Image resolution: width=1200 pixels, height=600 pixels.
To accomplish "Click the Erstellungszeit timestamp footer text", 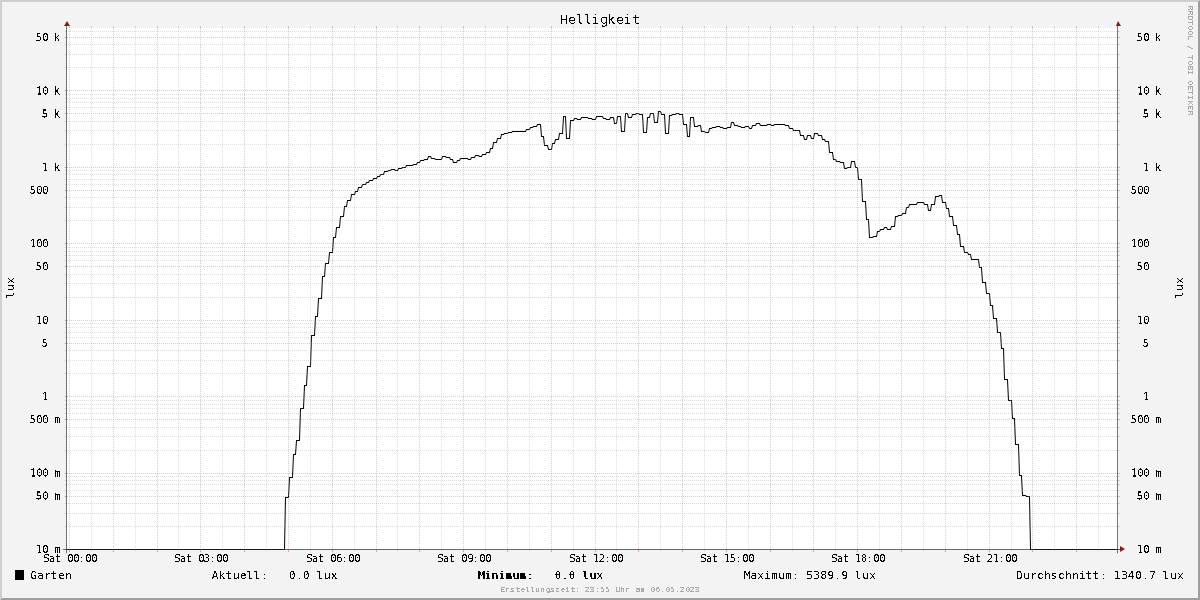I will [600, 590].
